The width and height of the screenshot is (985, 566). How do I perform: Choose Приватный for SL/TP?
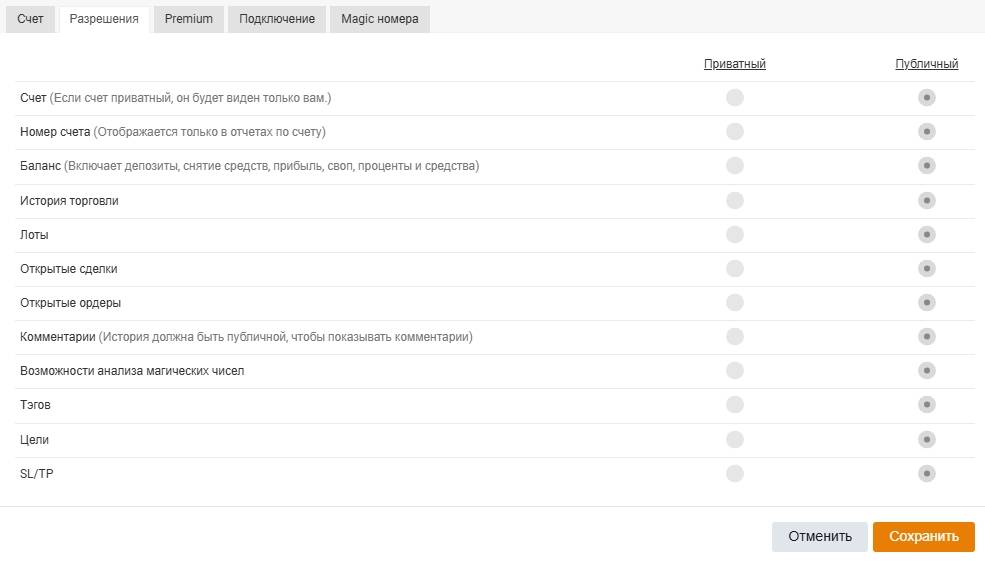pyautogui.click(x=735, y=473)
